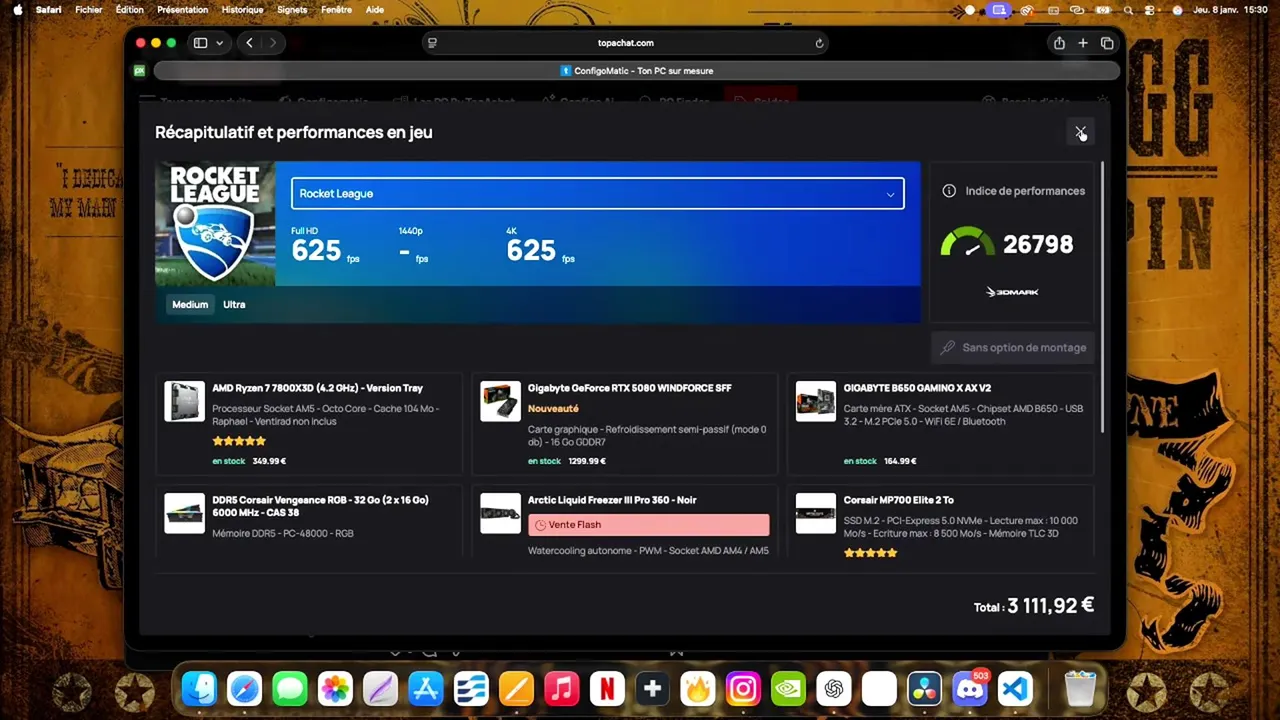Screen dimensions: 1280x720
Task: Click the 26798 performance score
Action: (x=1038, y=244)
